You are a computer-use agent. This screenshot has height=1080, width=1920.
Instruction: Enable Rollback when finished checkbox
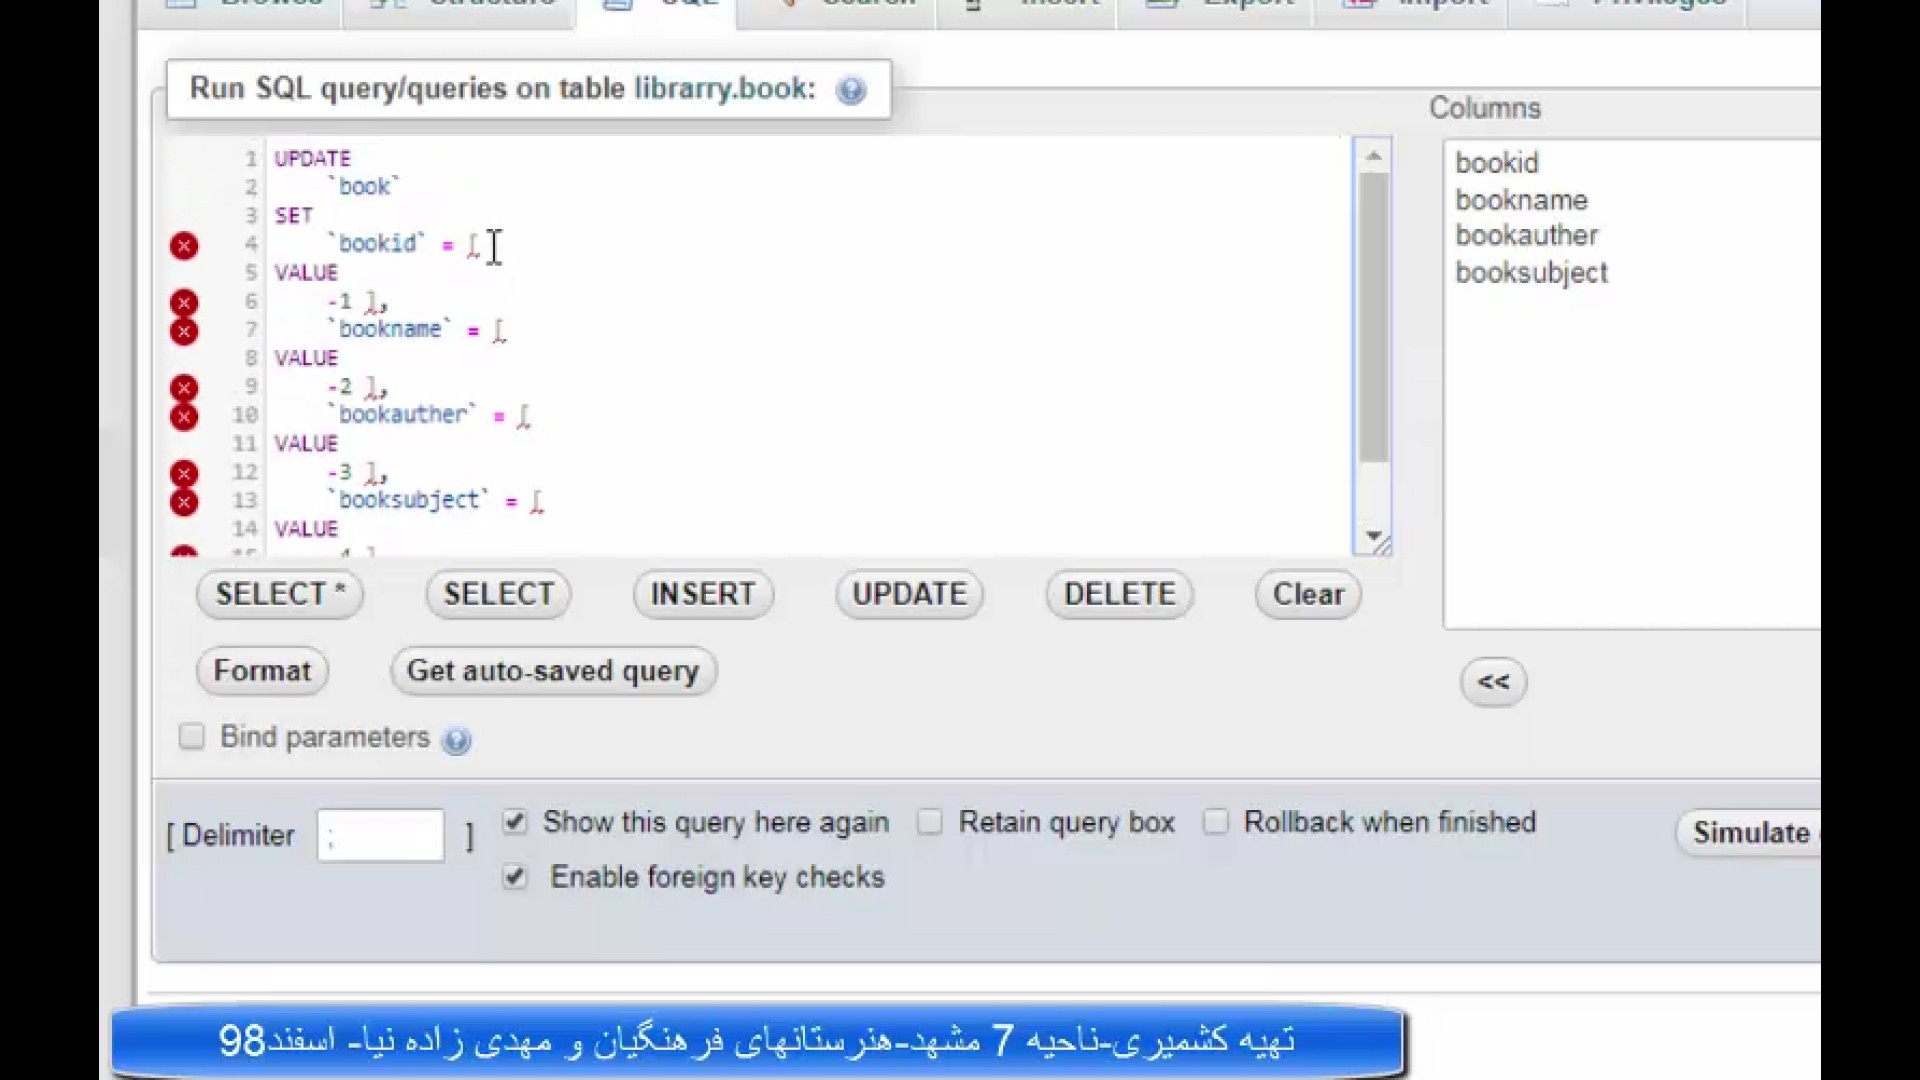tap(1215, 822)
